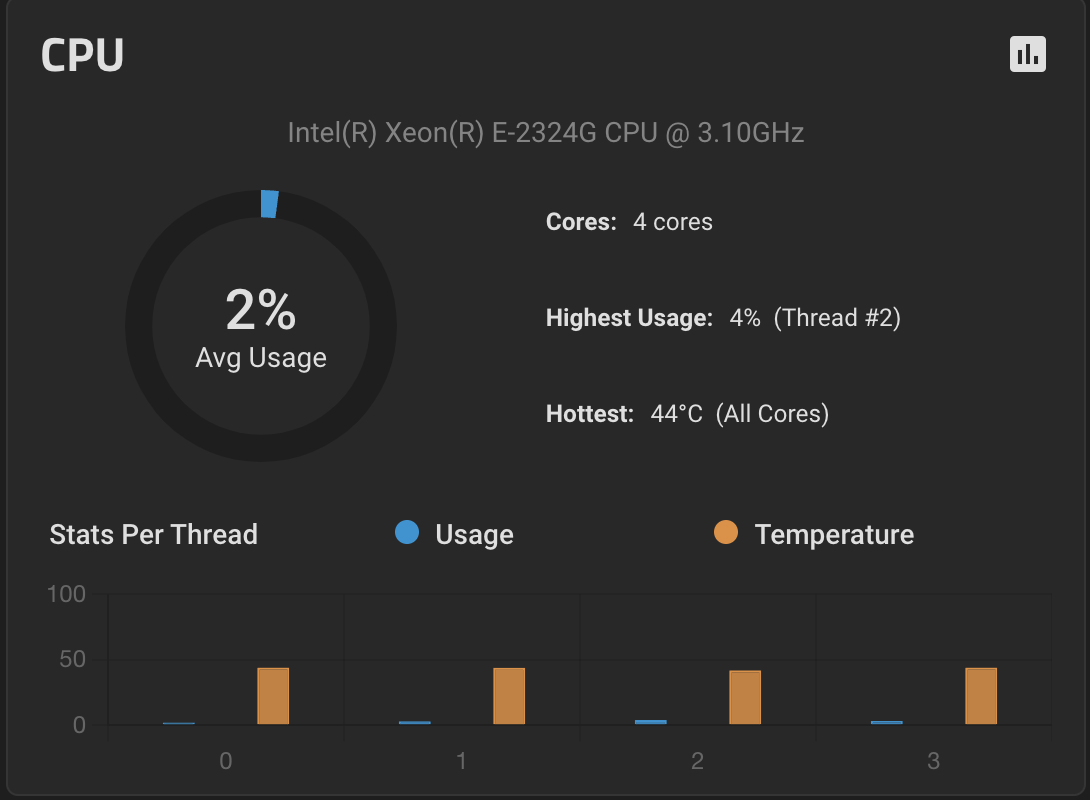Image resolution: width=1090 pixels, height=800 pixels.
Task: Click the blue arc on usage ring
Action: tap(269, 204)
